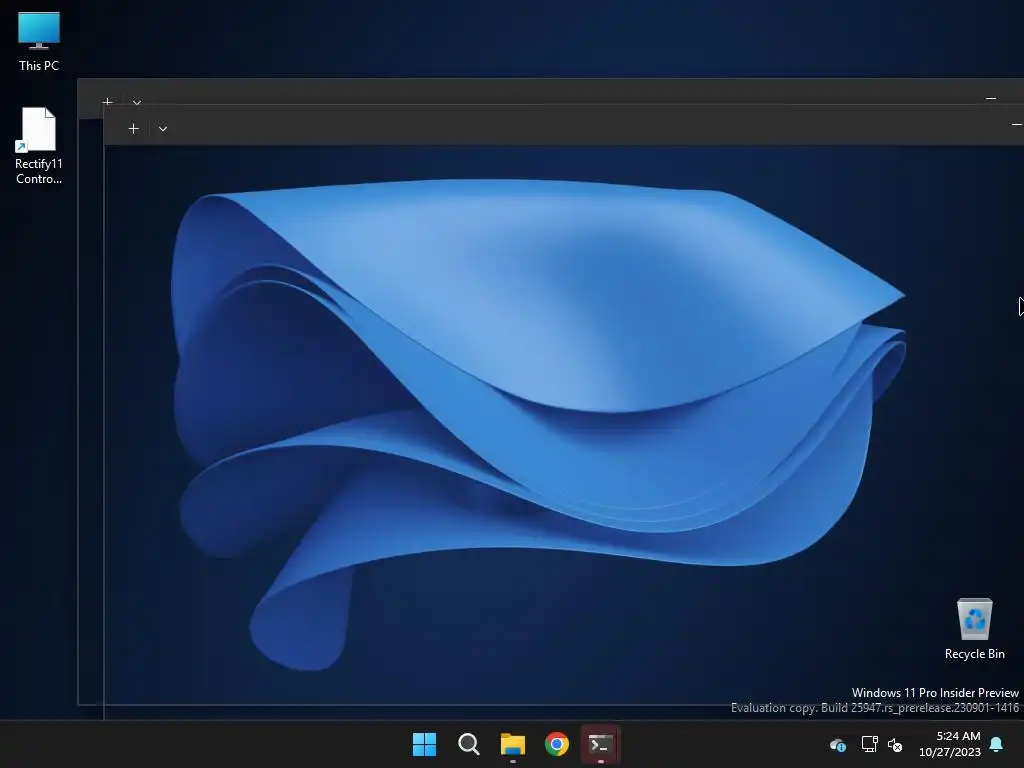Open clock showing 5:24 AM
Viewport: 1024px width, 768px height.
point(950,744)
